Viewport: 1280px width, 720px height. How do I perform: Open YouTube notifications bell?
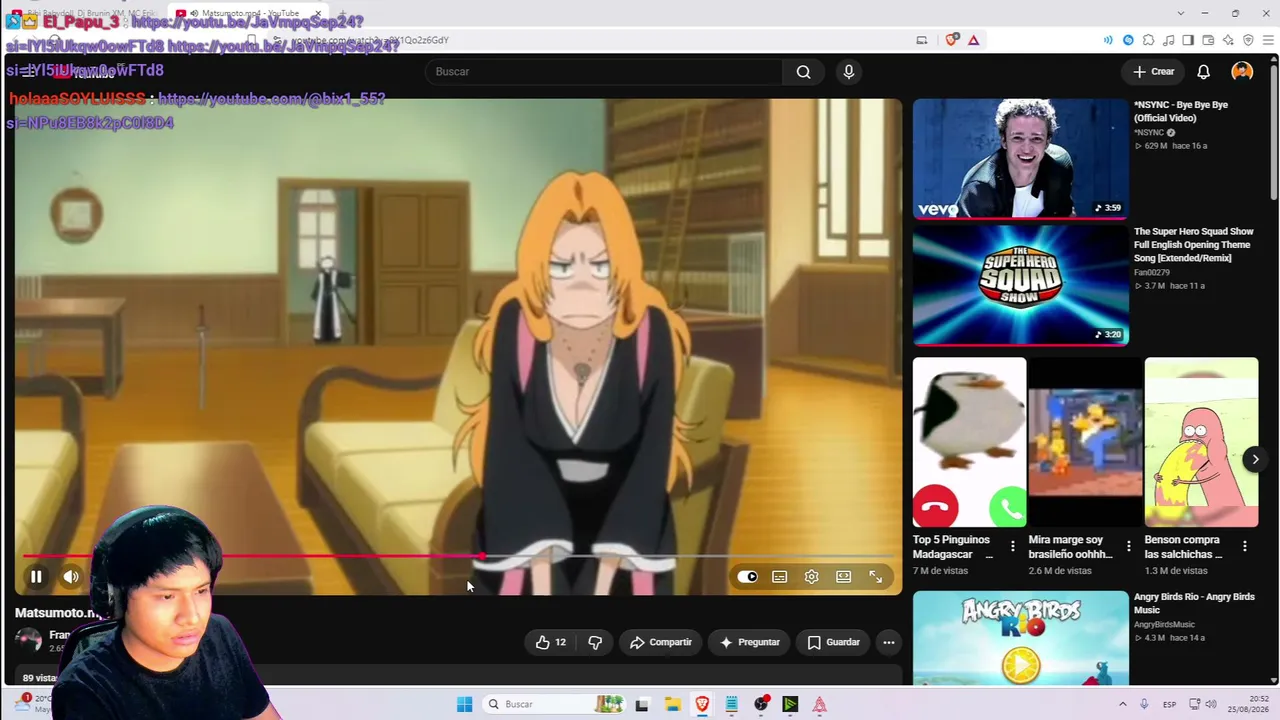point(1203,72)
